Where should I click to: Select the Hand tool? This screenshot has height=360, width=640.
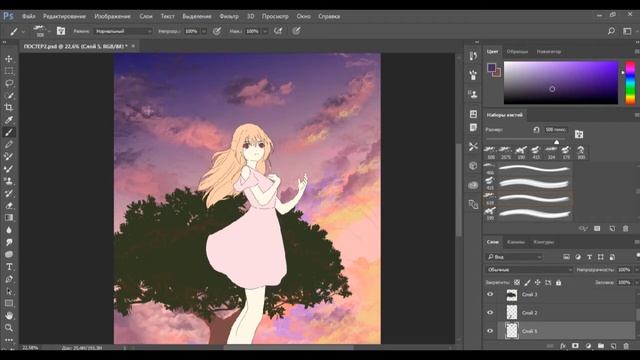click(x=9, y=316)
